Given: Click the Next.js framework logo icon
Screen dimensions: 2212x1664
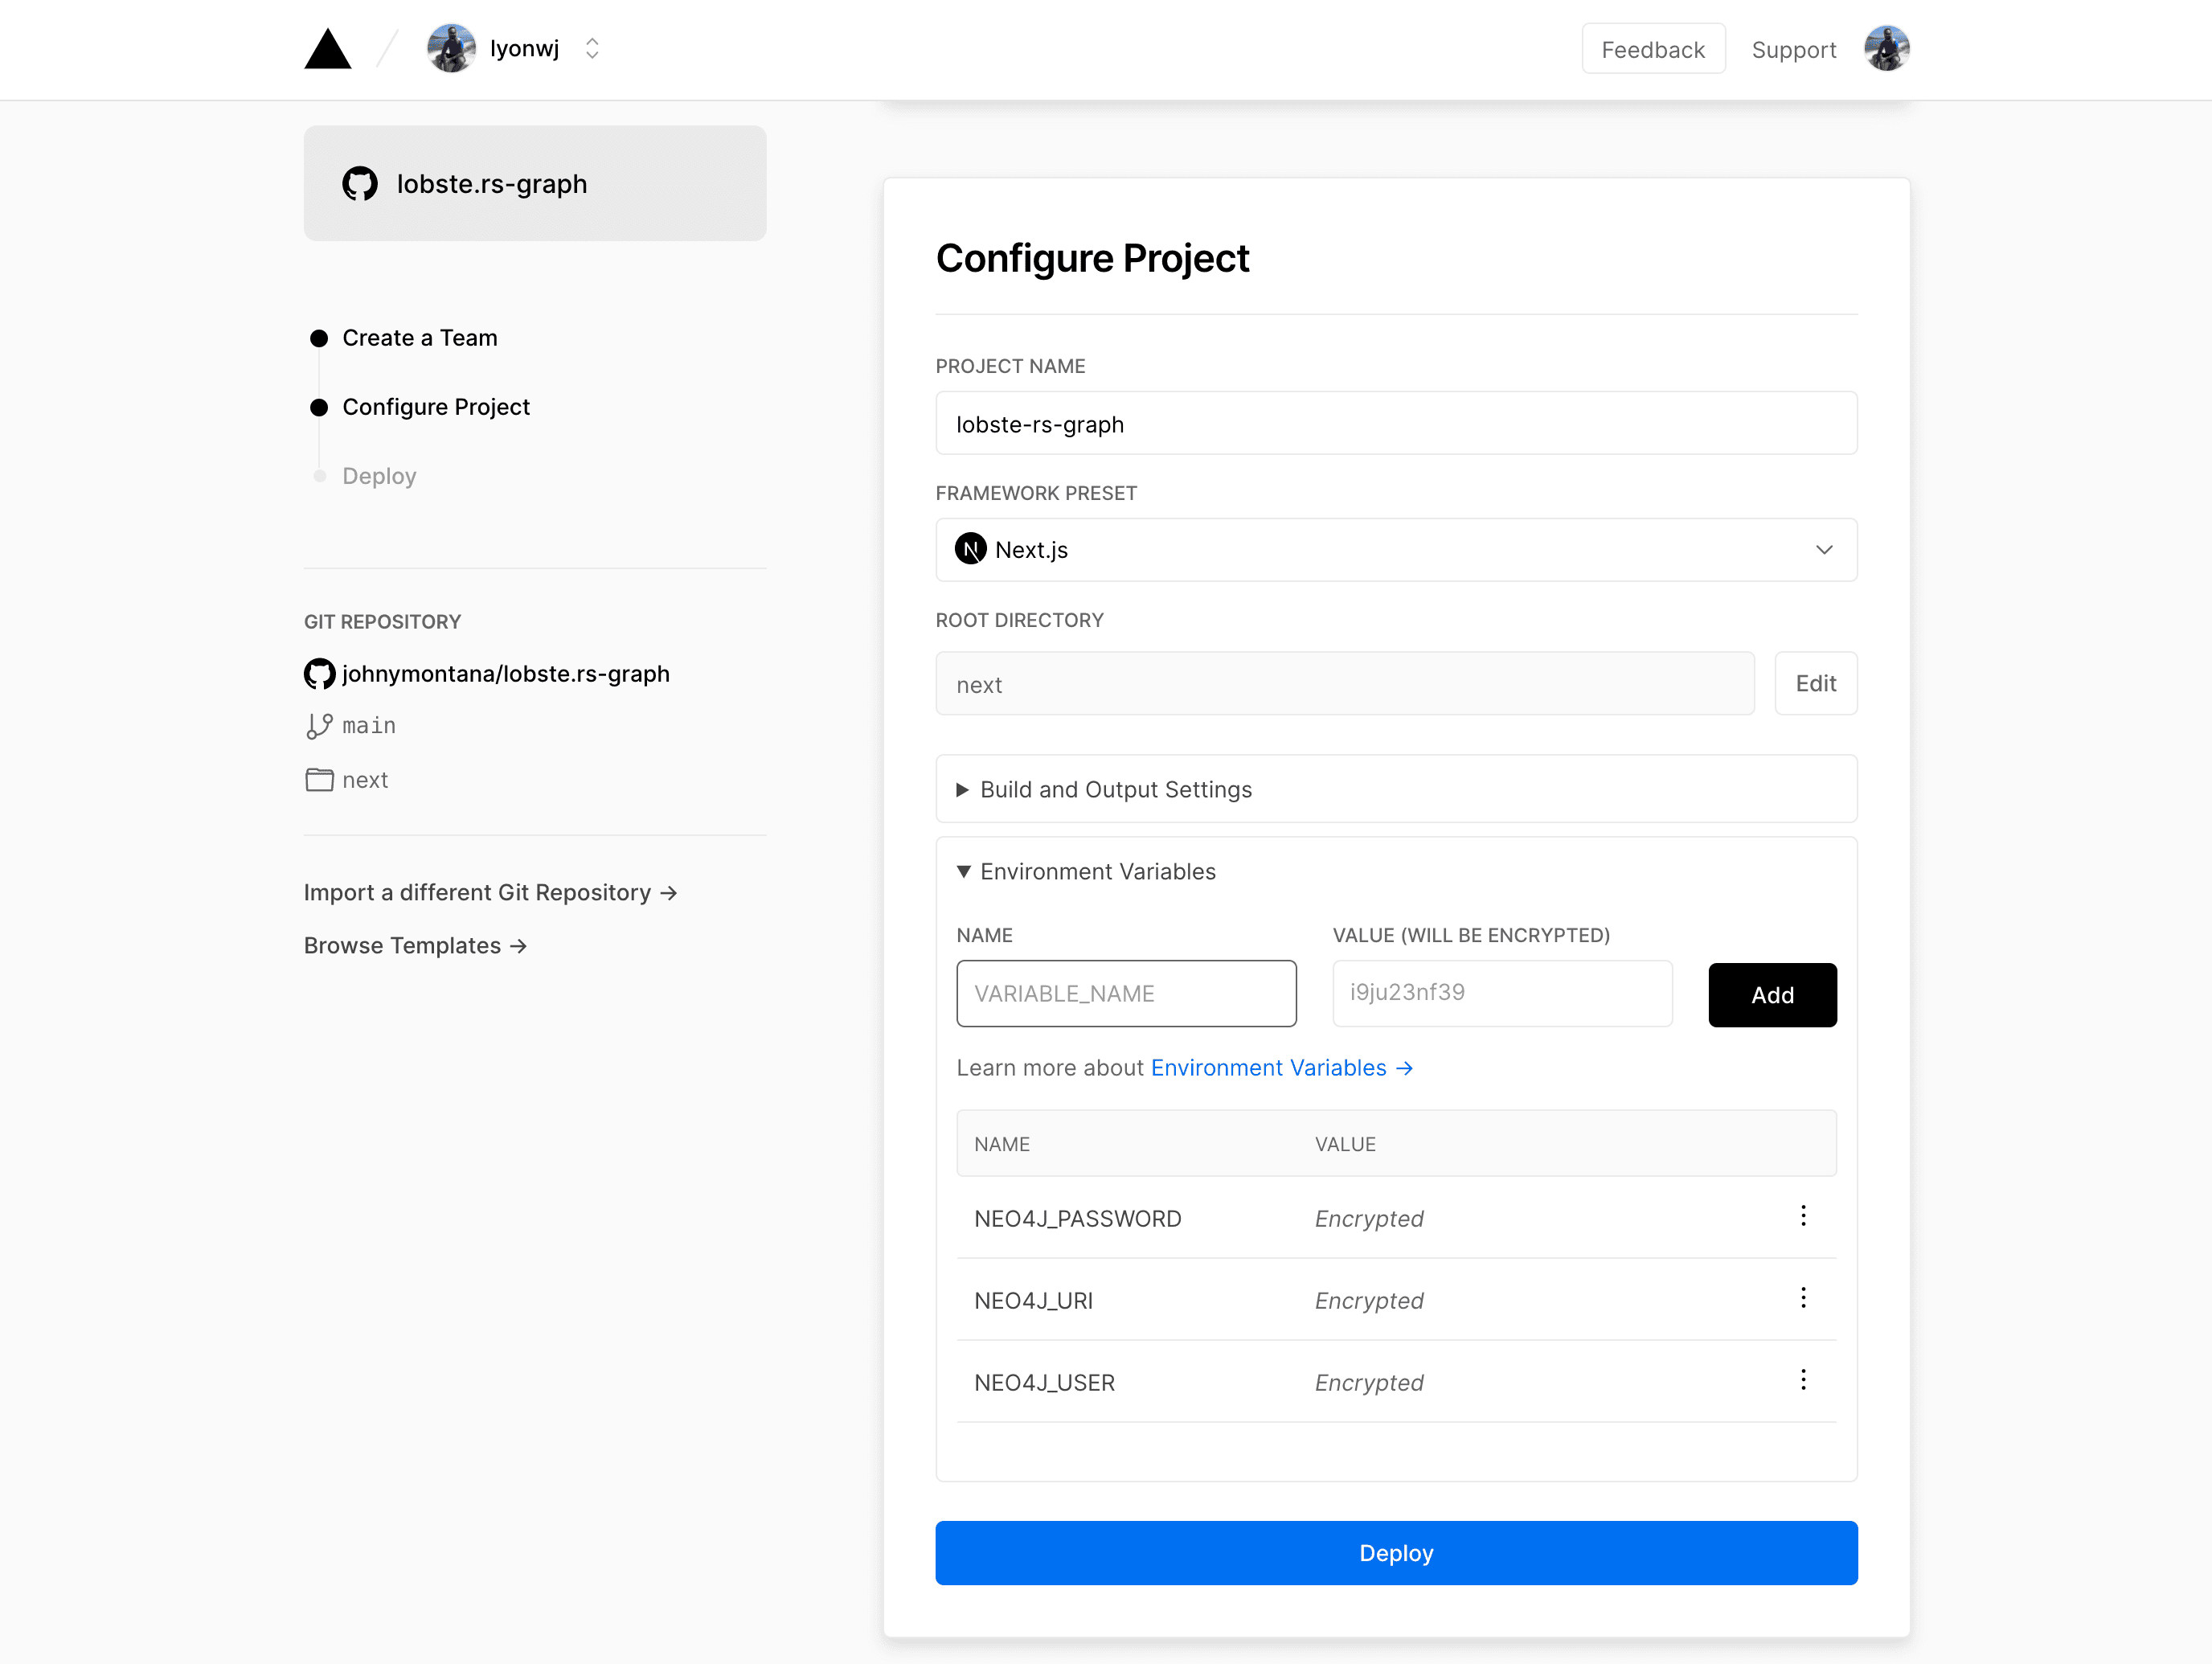Looking at the screenshot, I should point(970,549).
